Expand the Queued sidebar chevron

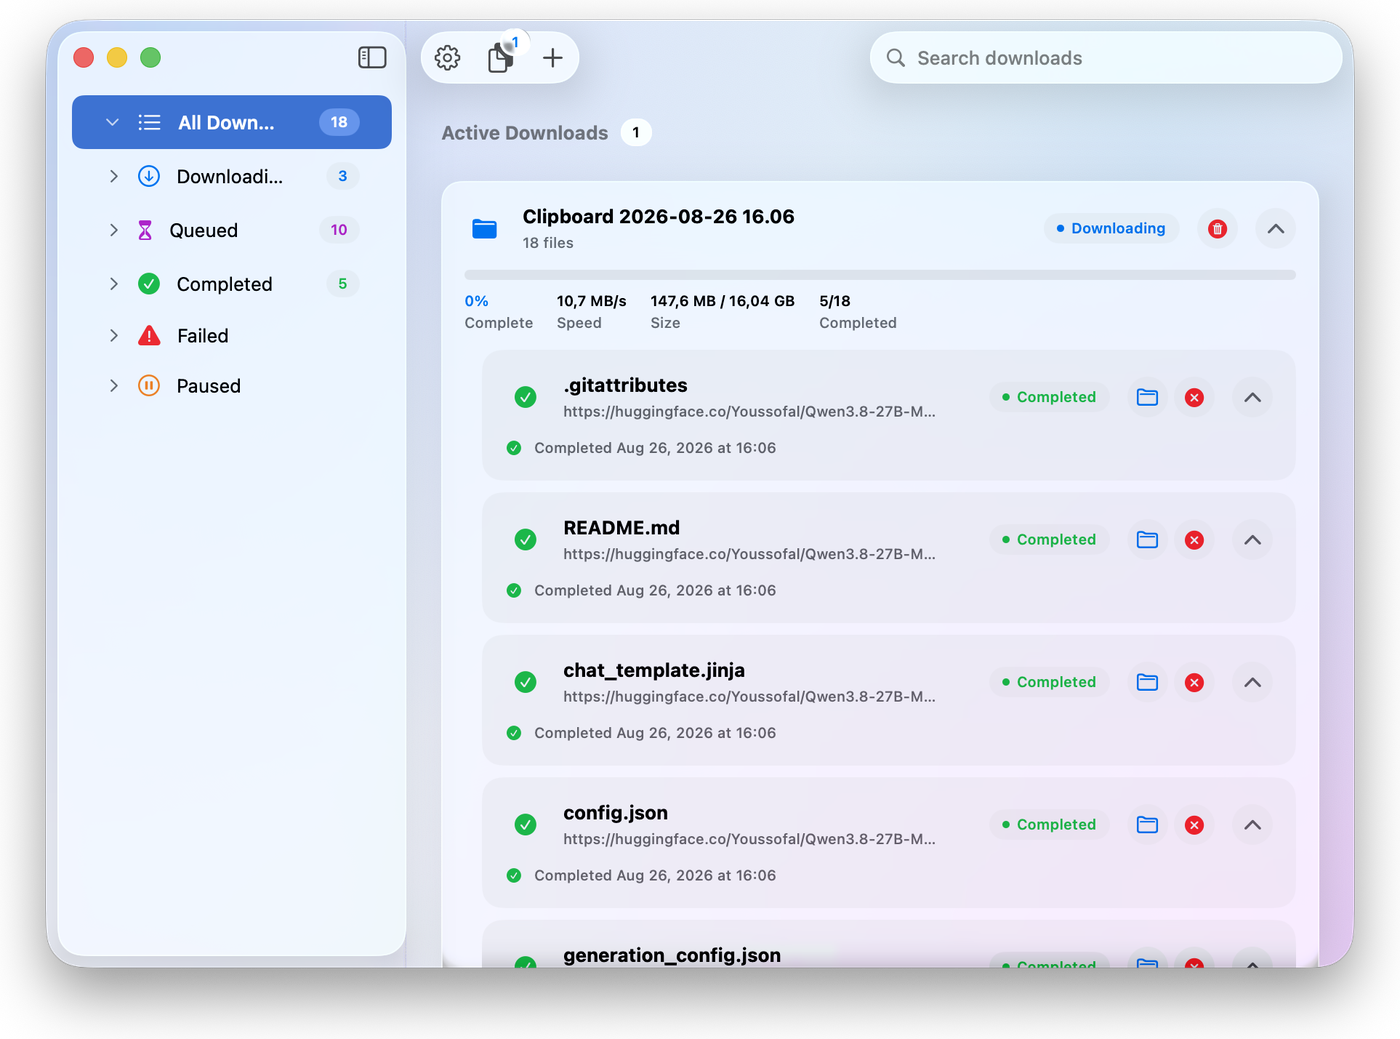coord(113,230)
